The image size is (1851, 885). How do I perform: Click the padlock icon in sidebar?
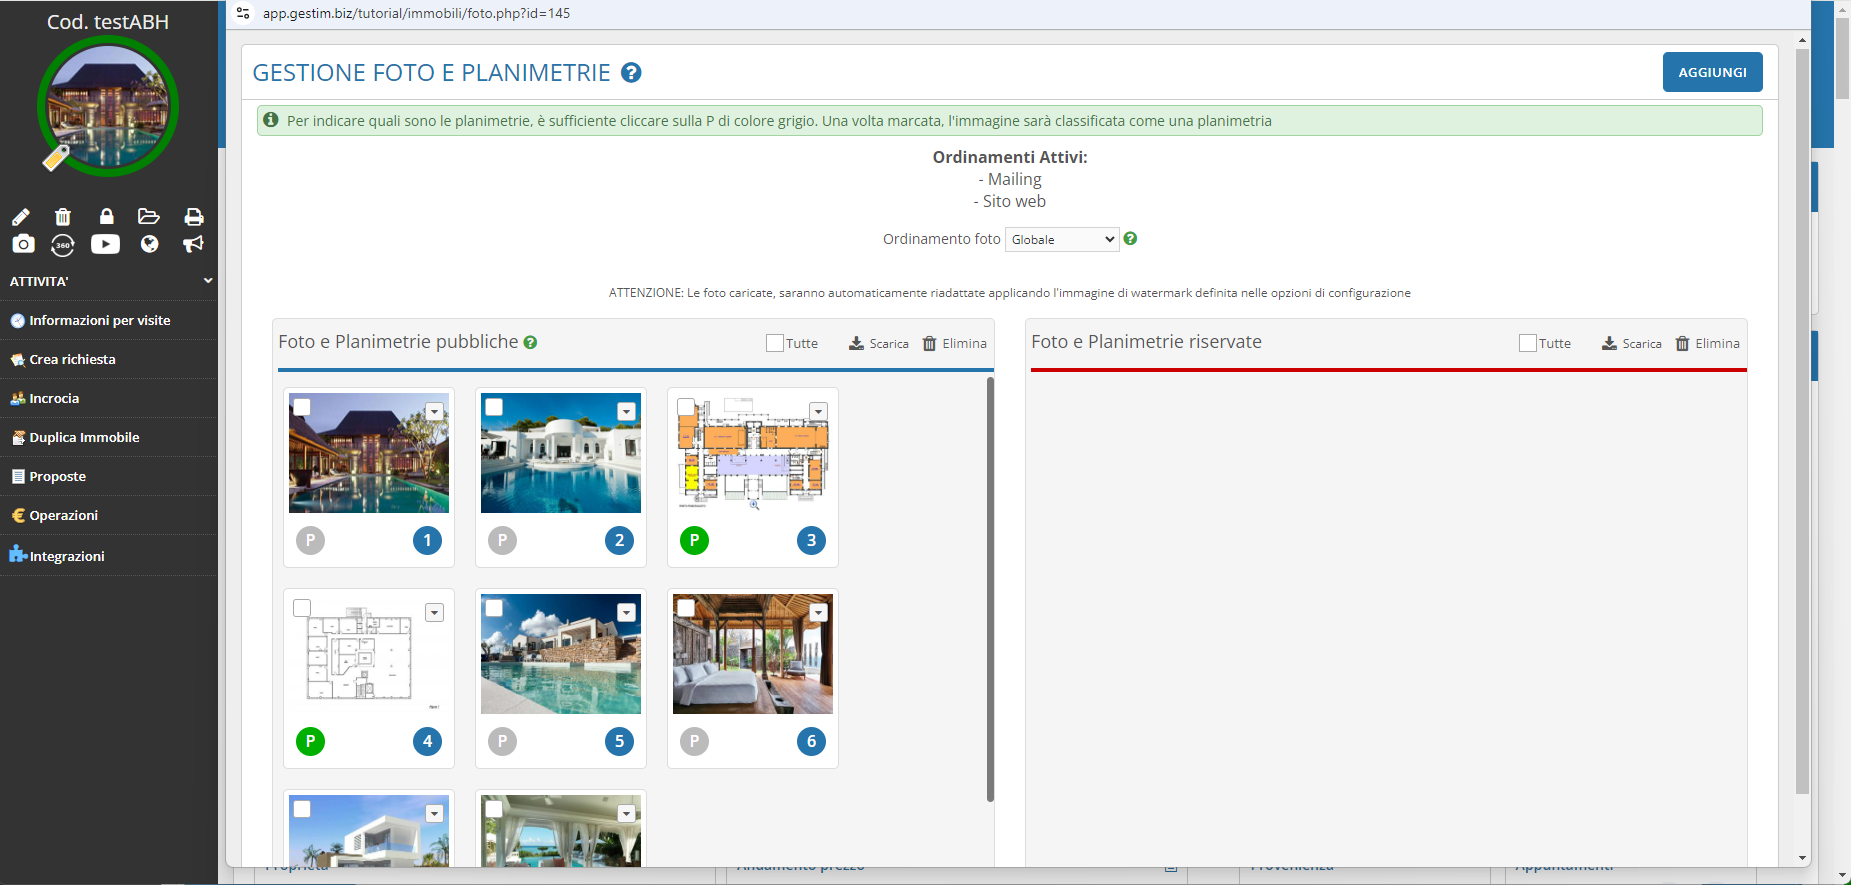(106, 217)
